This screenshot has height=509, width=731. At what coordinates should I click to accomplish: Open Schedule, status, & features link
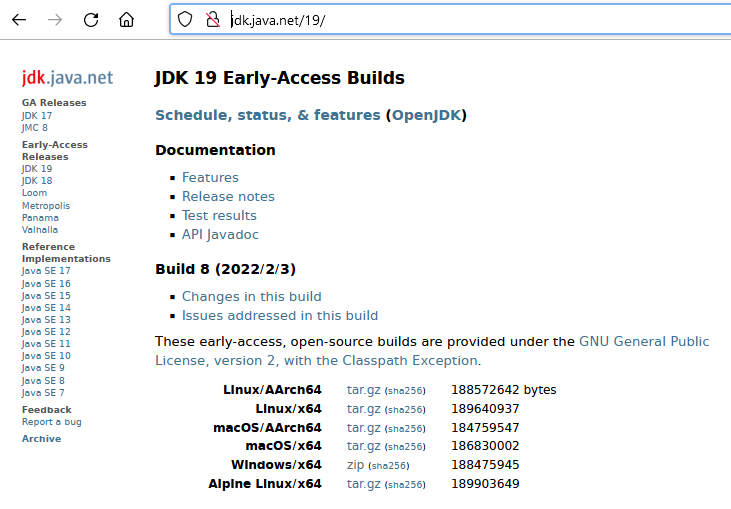tap(268, 115)
